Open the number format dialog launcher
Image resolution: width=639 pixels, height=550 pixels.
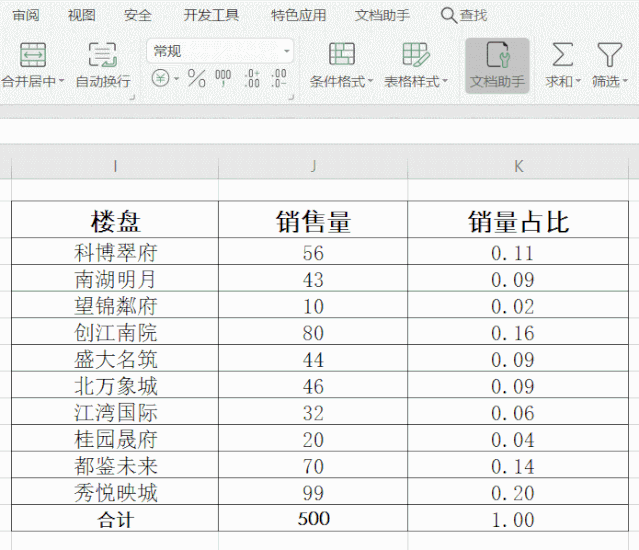tap(291, 97)
